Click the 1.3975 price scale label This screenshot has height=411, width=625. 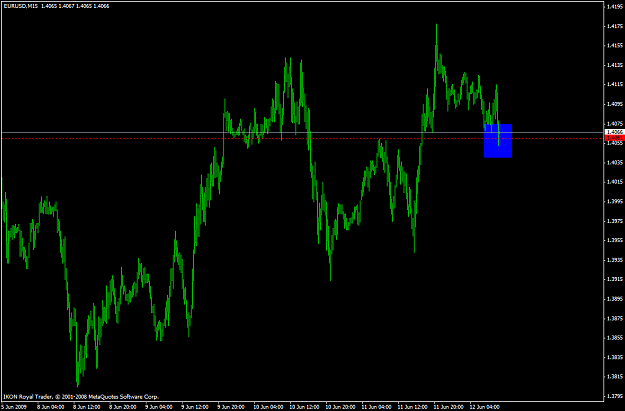(615, 221)
